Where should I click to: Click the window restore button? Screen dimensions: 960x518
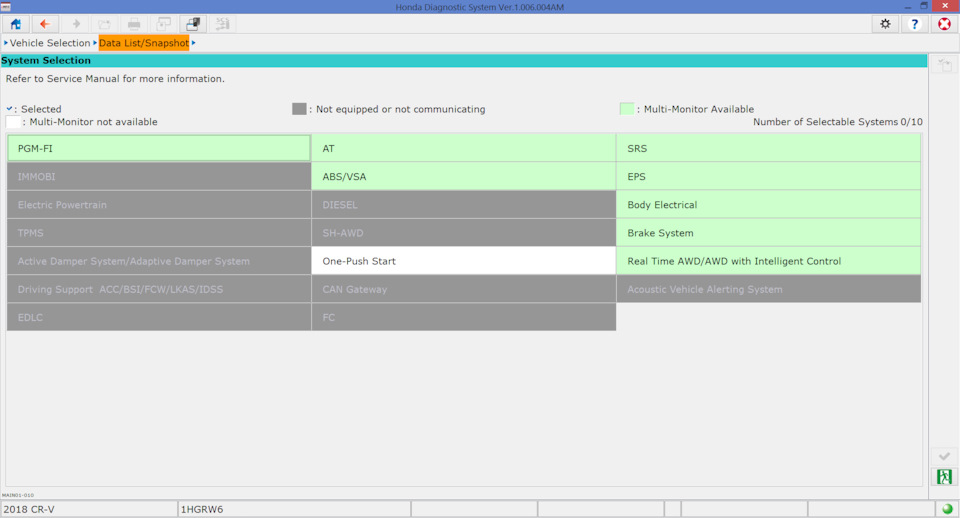click(x=924, y=6)
